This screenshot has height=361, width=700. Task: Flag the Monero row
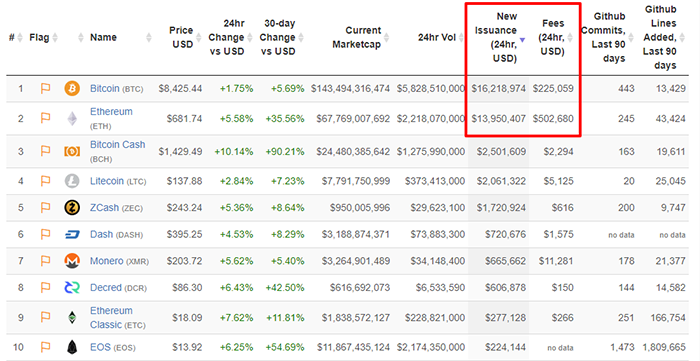[x=45, y=261]
